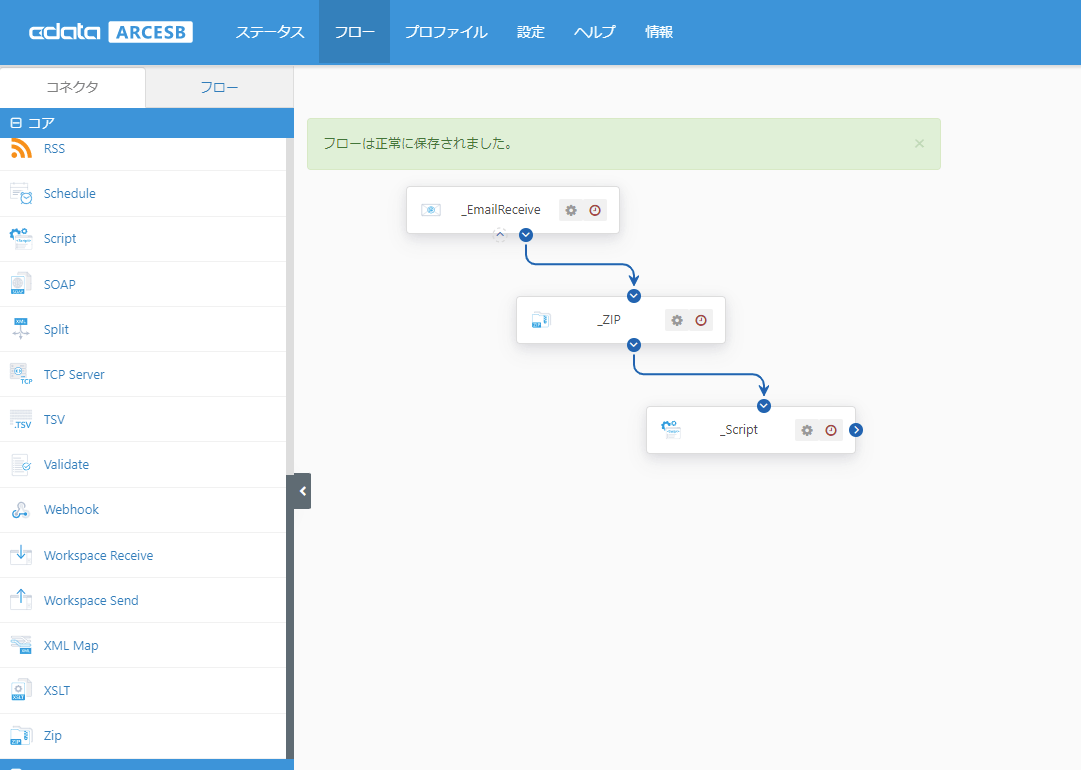The width and height of the screenshot is (1081, 770).
Task: Click output port below _EmailReceive node
Action: [x=526, y=235]
